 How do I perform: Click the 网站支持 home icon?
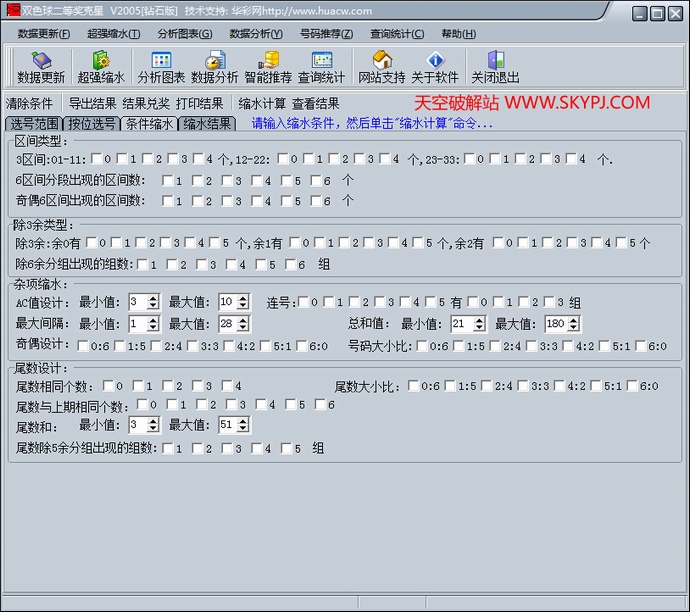tap(382, 67)
